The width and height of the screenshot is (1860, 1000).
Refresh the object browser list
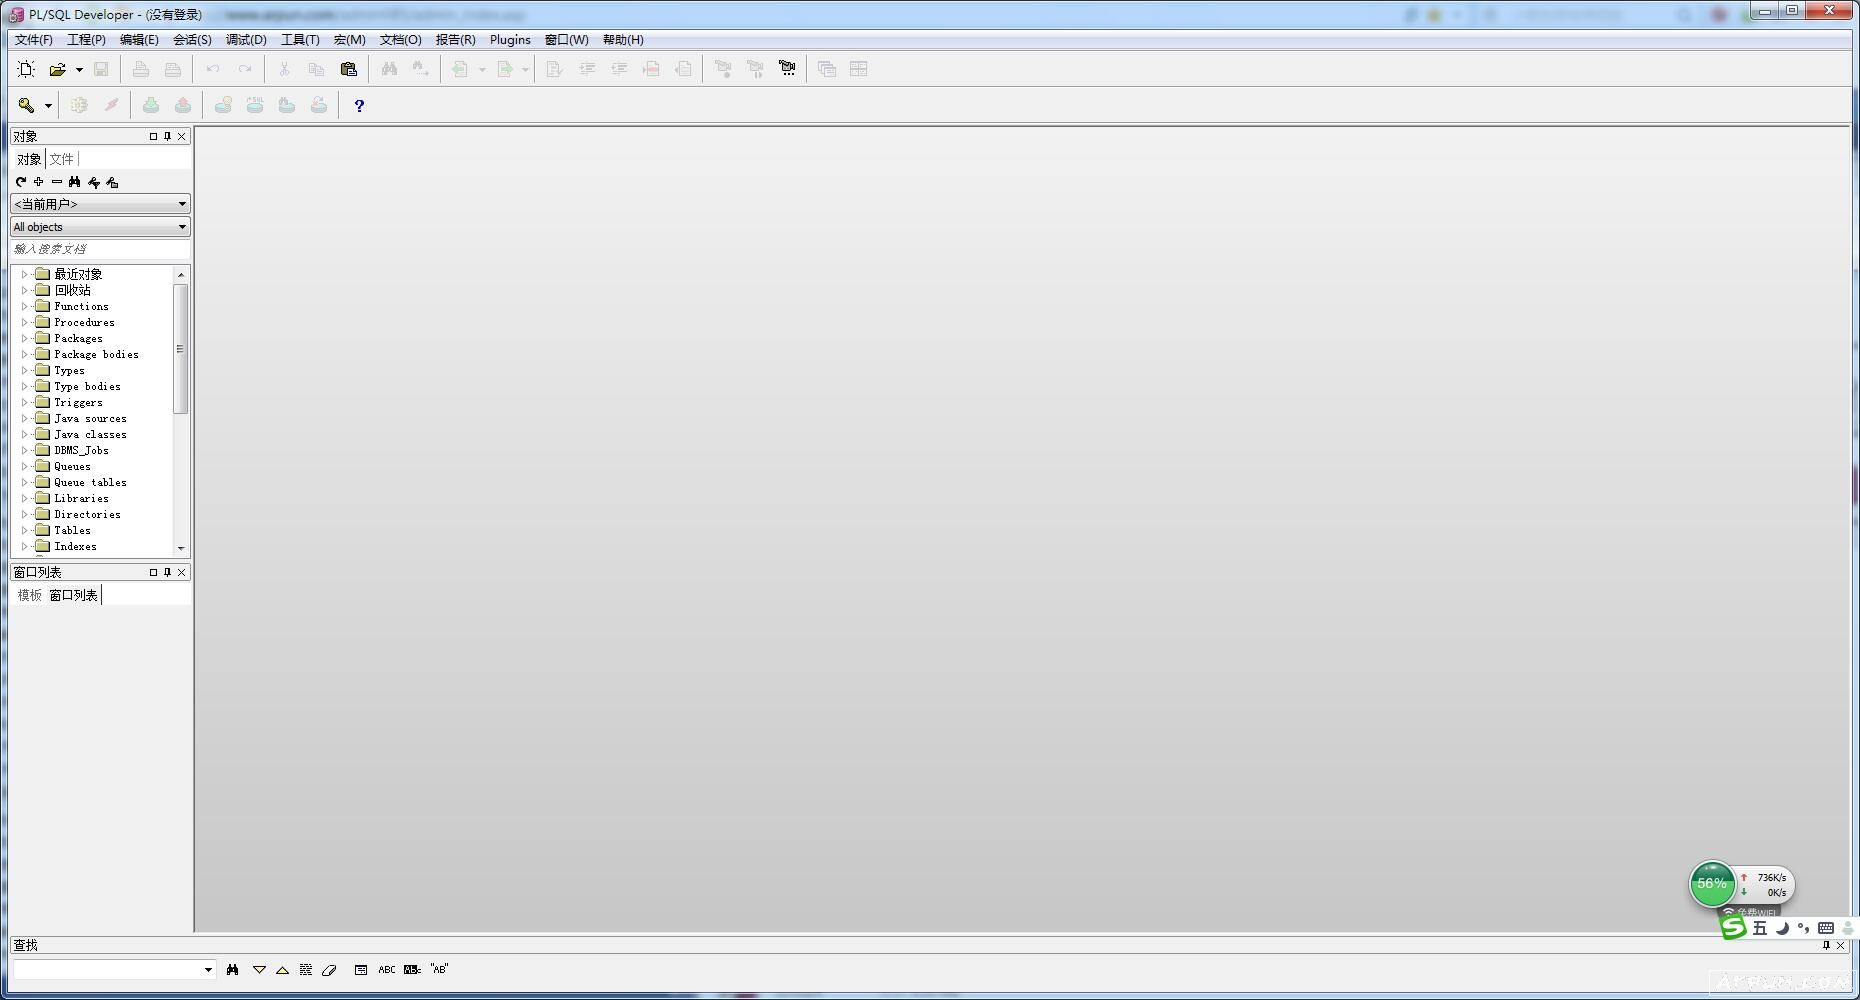20,182
